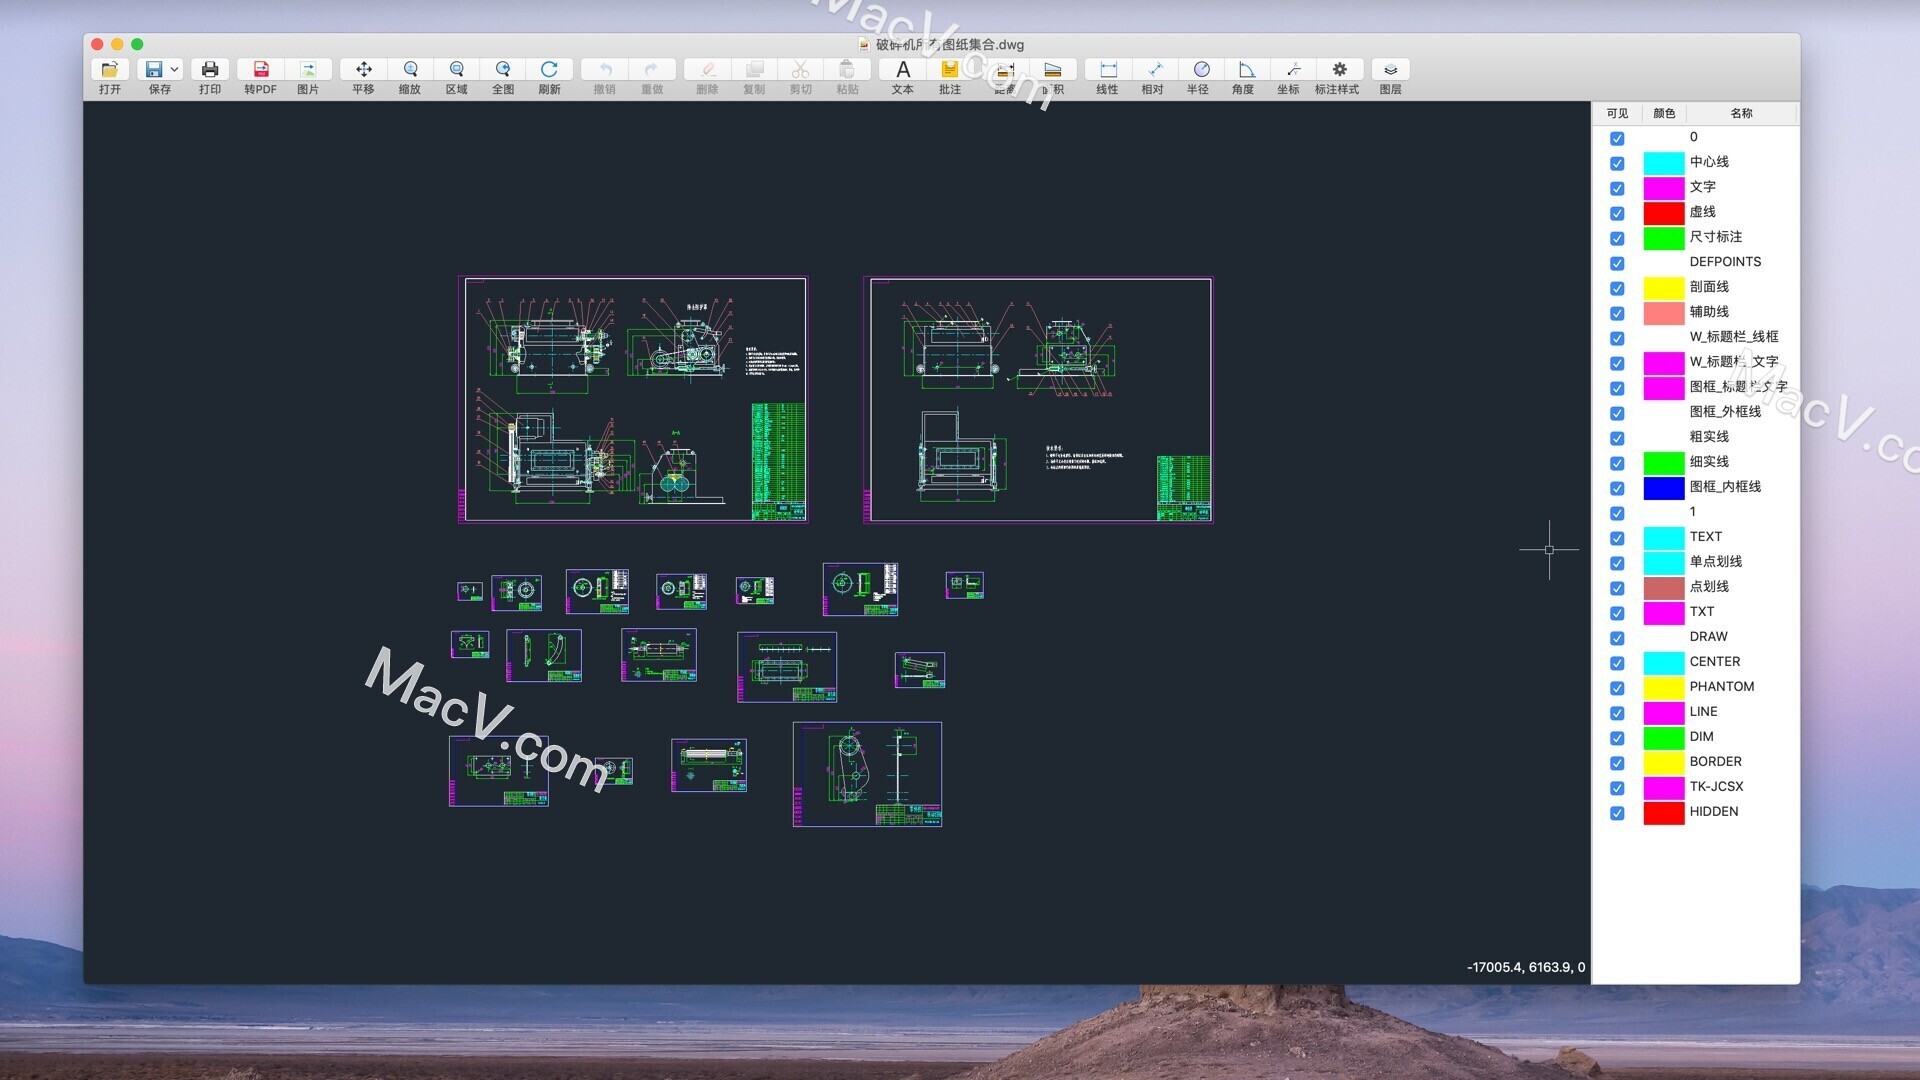Click the Refresh (刷新) icon
1920x1080 pixels.
pyautogui.click(x=549, y=70)
